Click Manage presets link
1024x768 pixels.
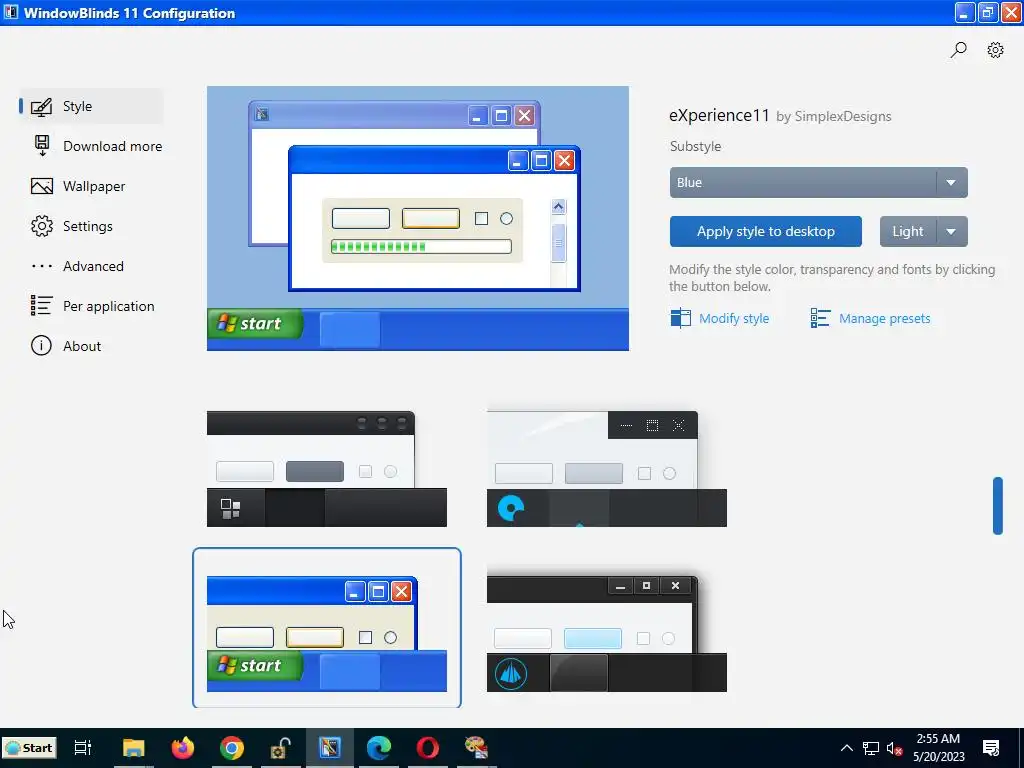click(x=884, y=319)
